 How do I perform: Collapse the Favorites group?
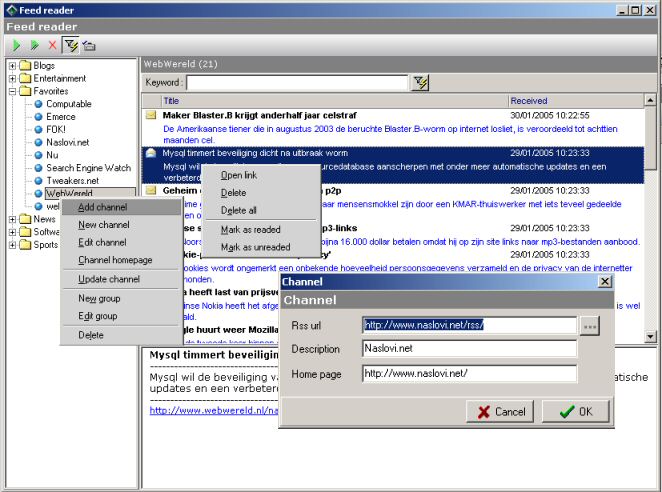(x=12, y=91)
